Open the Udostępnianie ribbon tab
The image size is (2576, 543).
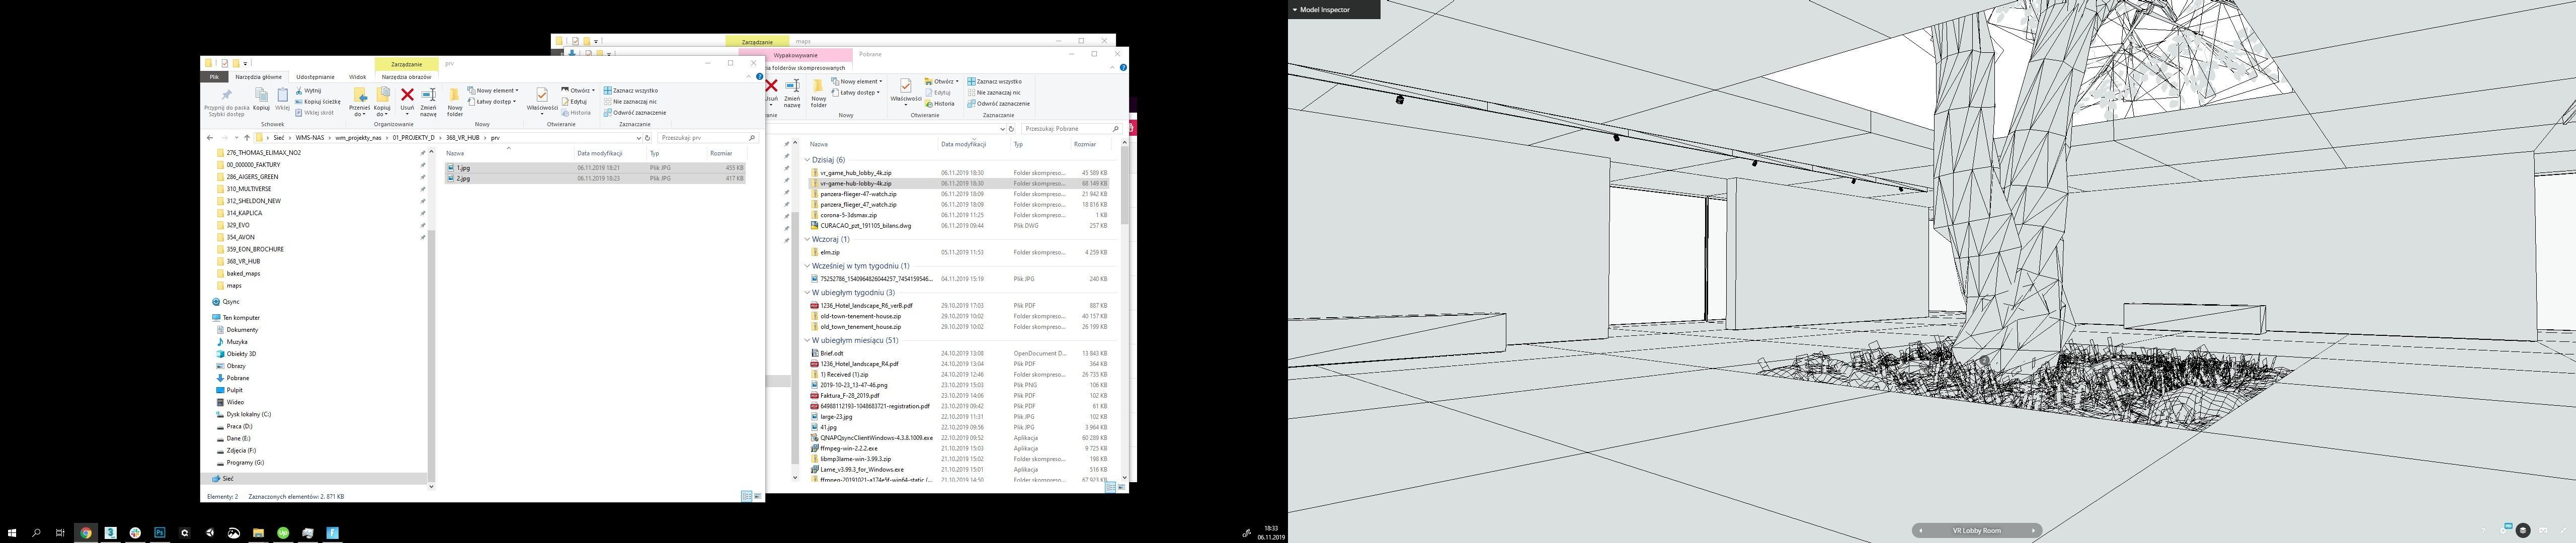coord(315,77)
